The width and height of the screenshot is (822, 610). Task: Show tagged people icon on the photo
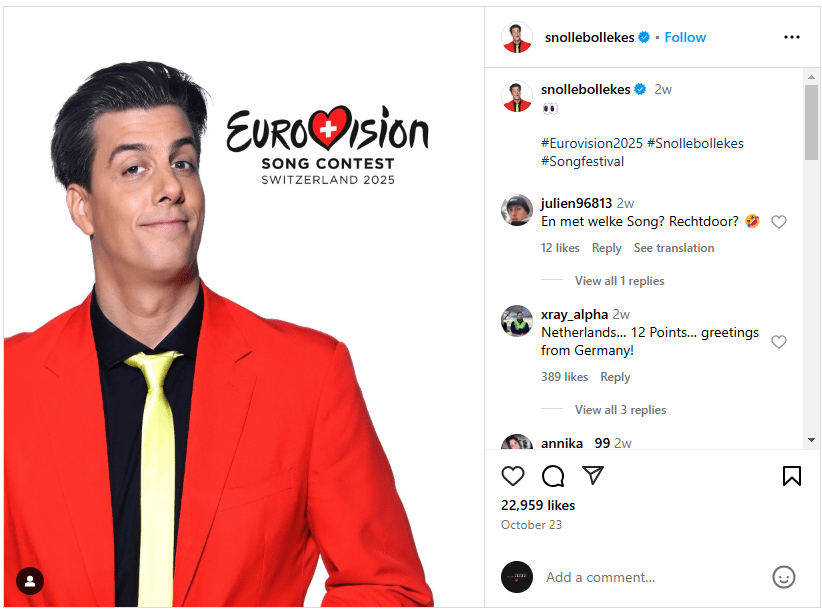click(30, 581)
